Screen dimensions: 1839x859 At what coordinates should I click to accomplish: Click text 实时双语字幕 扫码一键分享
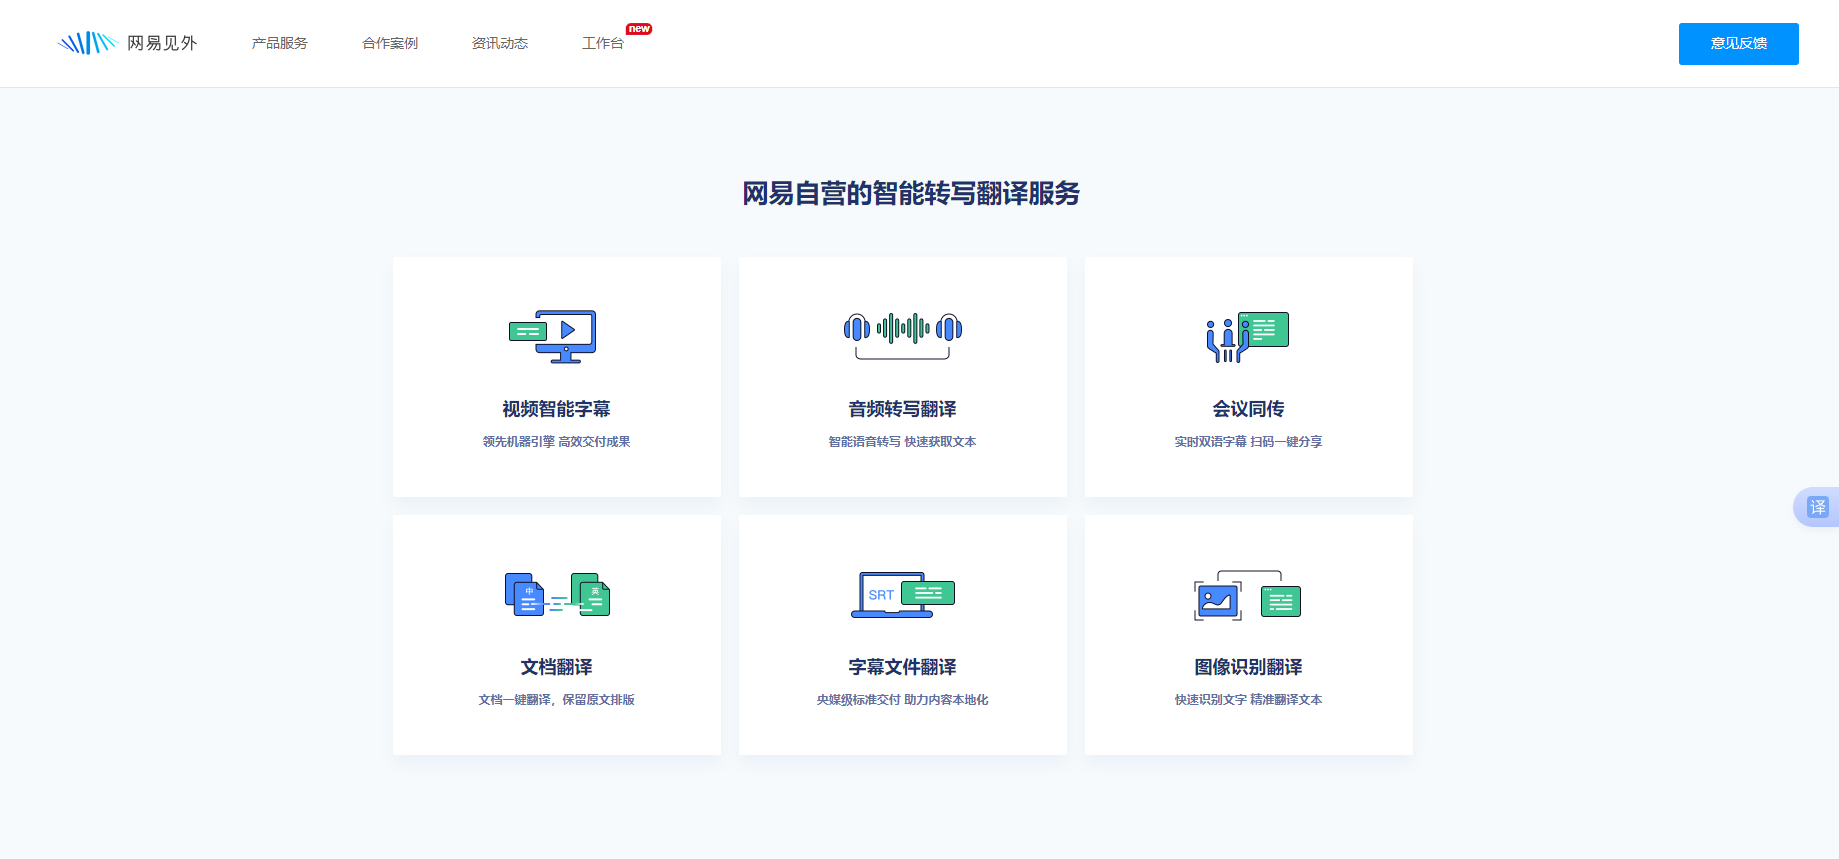click(1249, 442)
